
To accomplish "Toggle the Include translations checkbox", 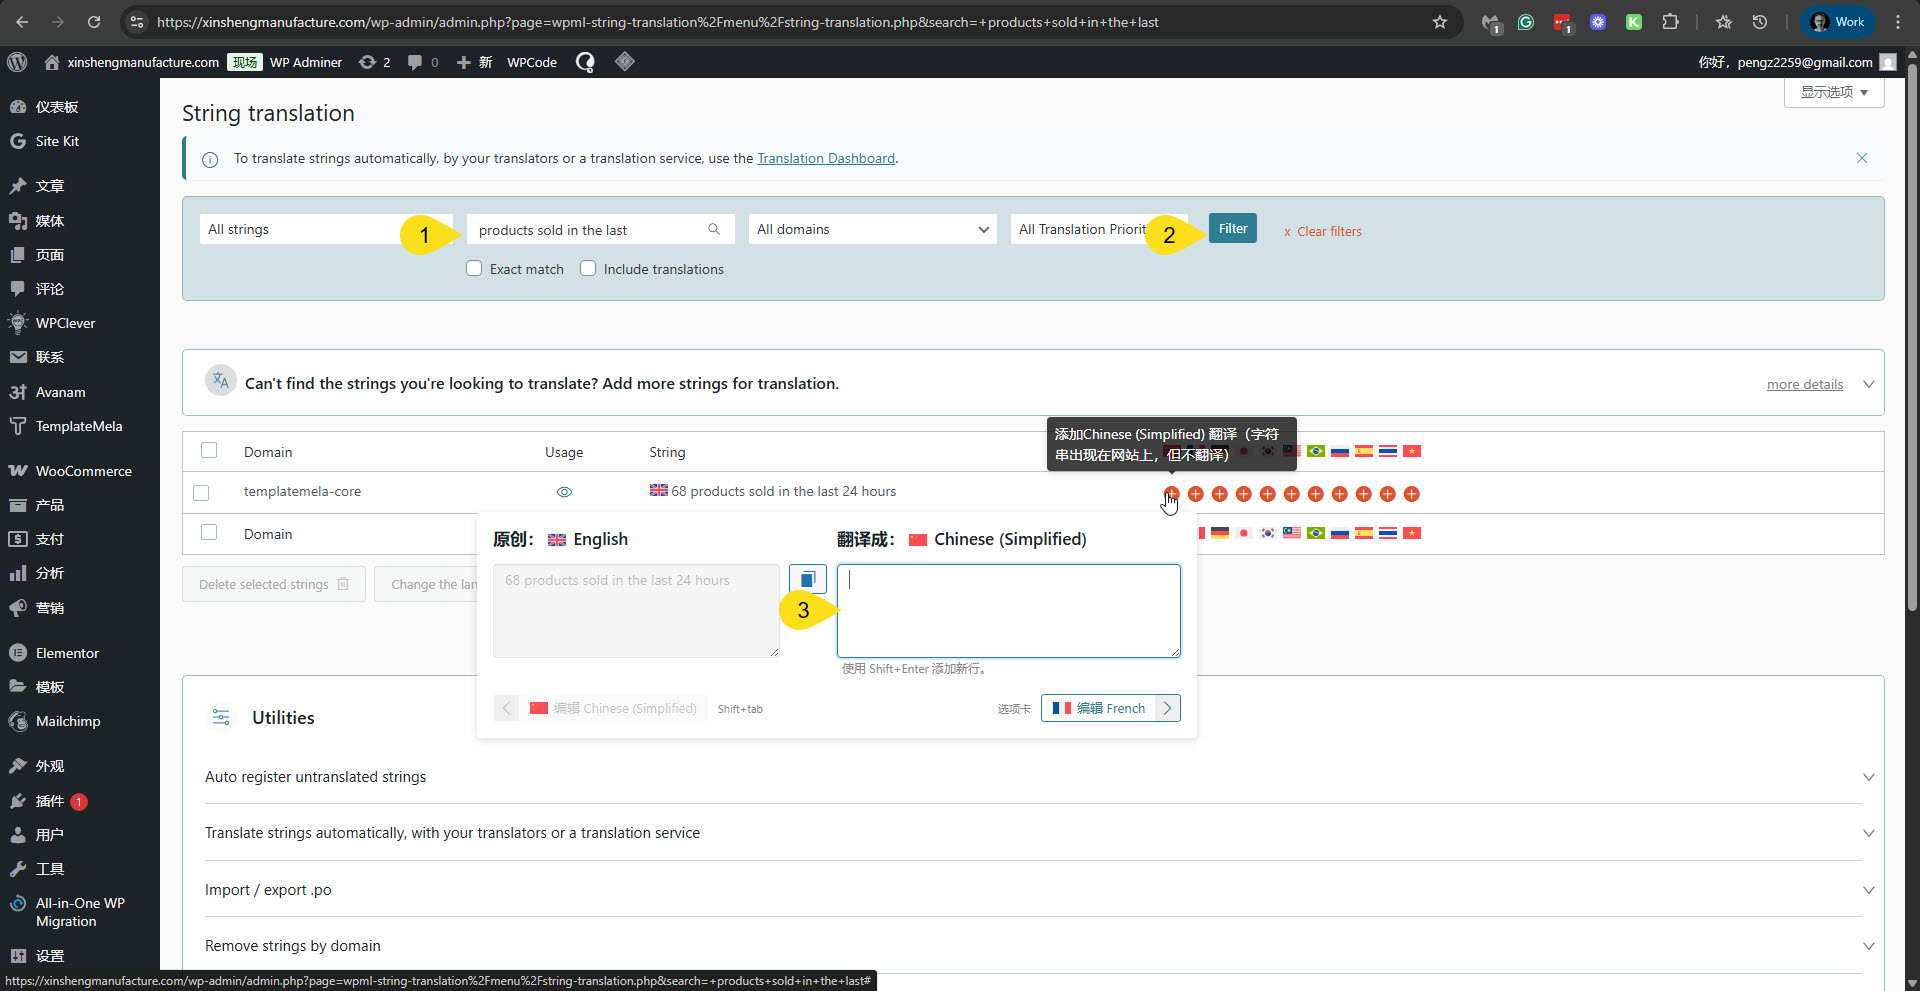I will [588, 268].
